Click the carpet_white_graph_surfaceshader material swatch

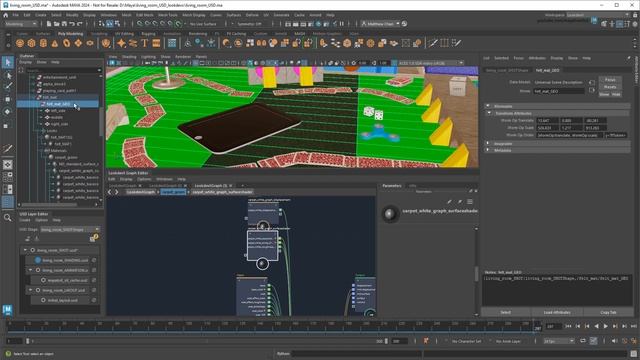pos(390,213)
